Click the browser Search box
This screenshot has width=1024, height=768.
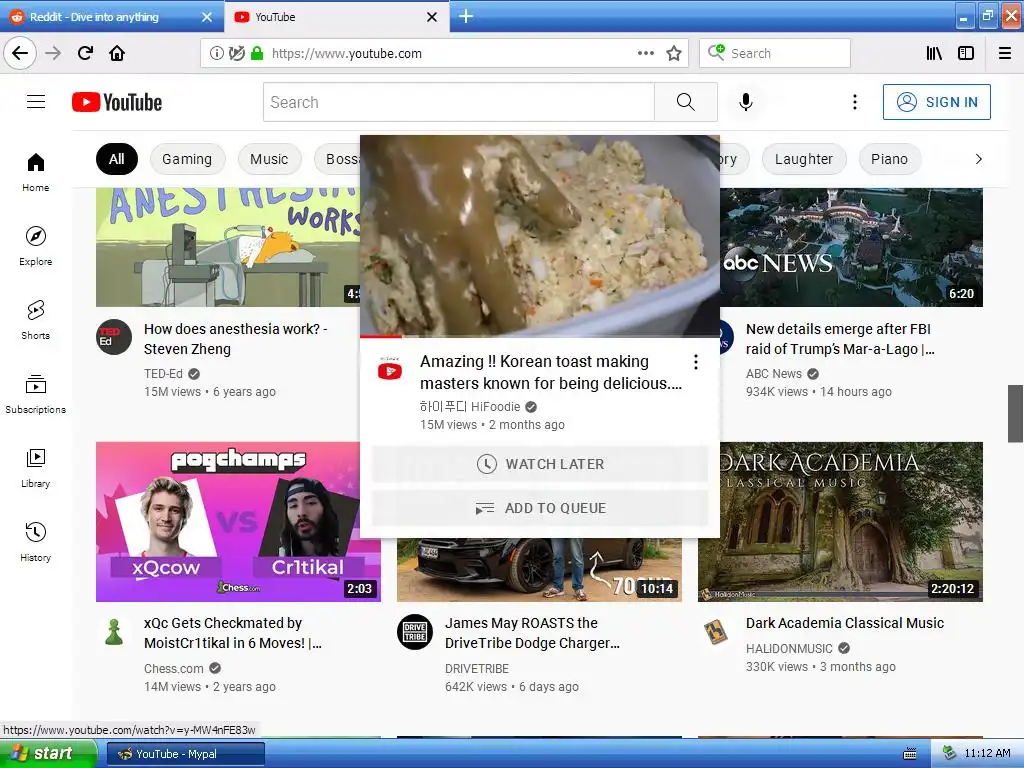pos(775,53)
